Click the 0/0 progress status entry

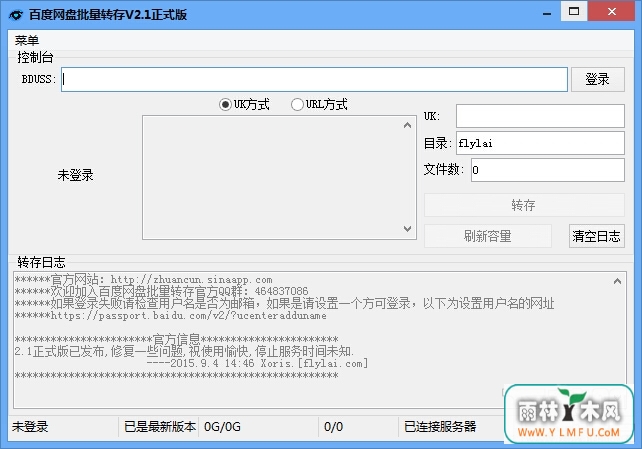[333, 427]
